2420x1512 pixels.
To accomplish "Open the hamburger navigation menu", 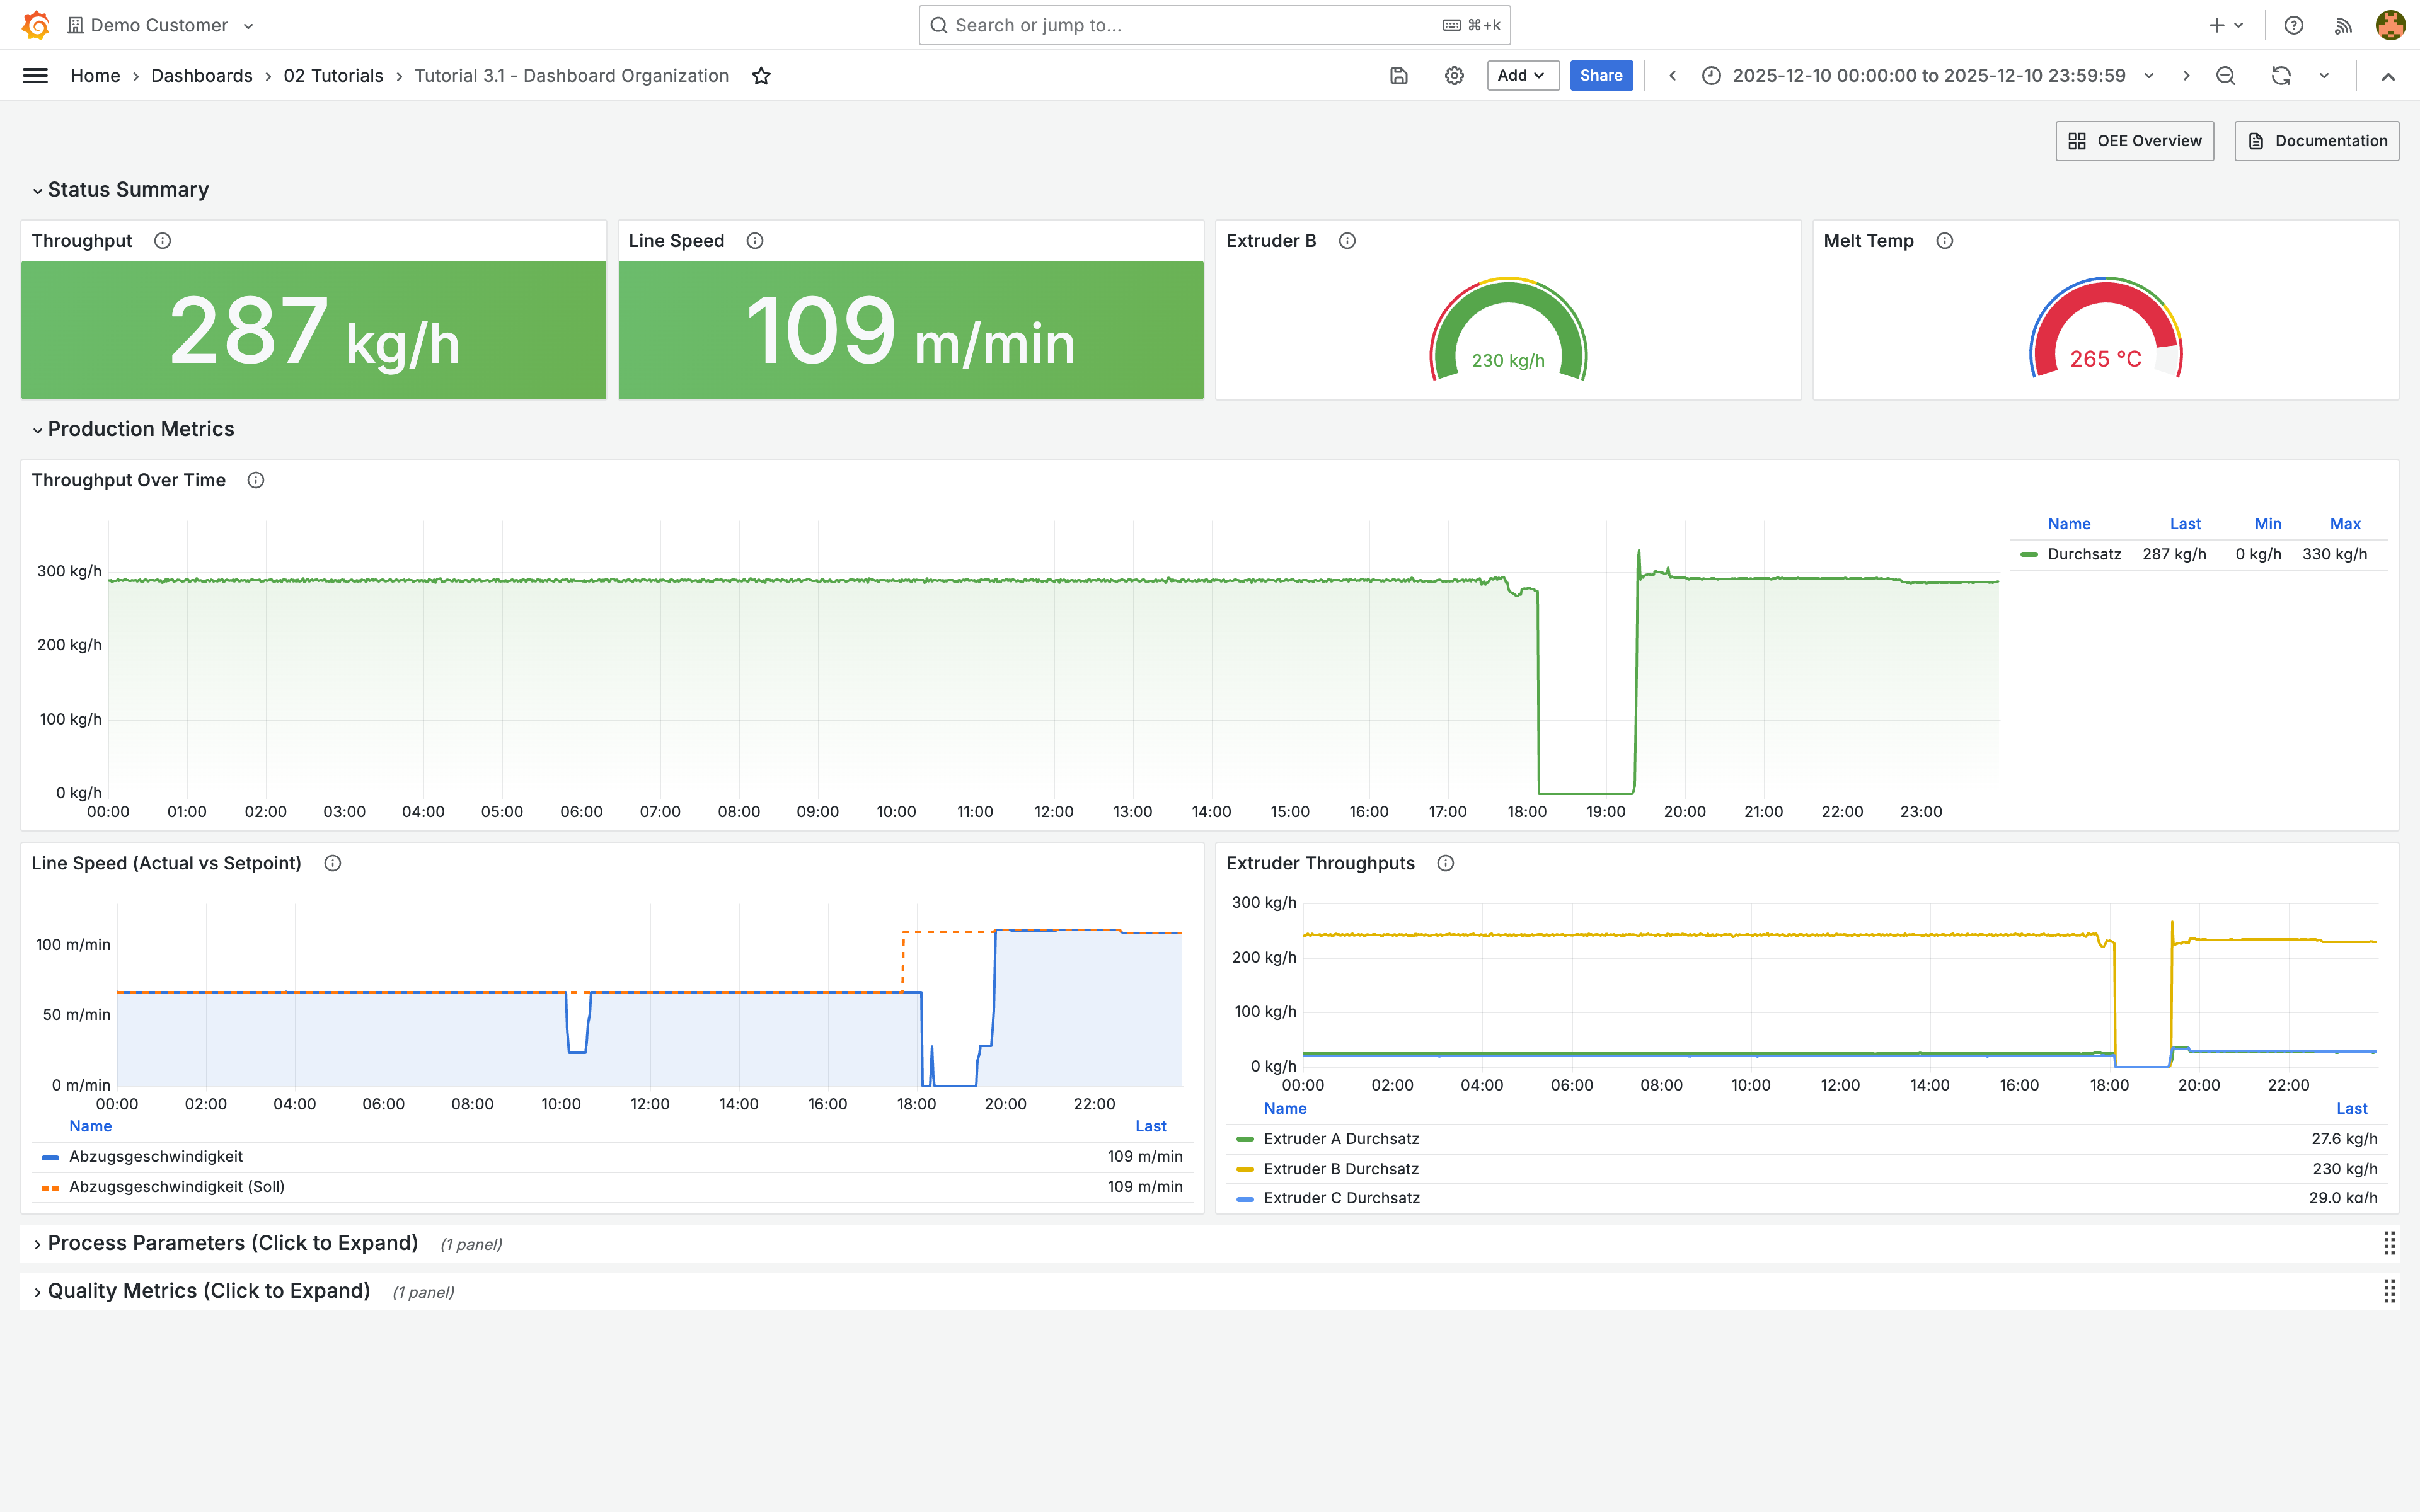I will [35, 76].
